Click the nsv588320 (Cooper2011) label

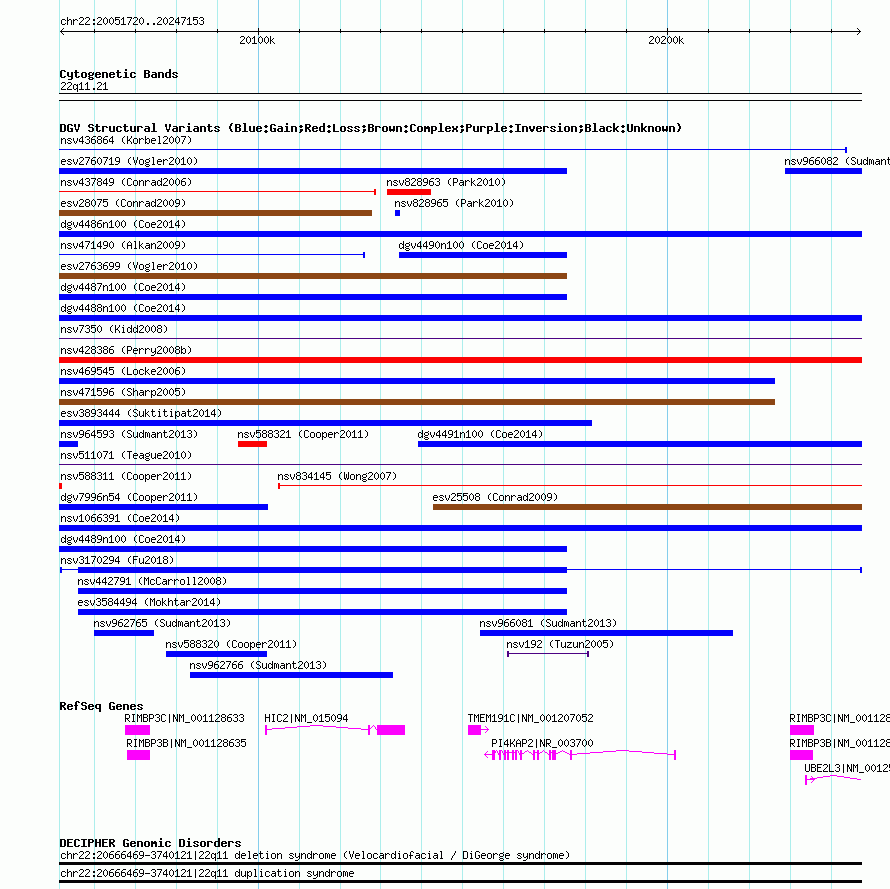[231, 644]
